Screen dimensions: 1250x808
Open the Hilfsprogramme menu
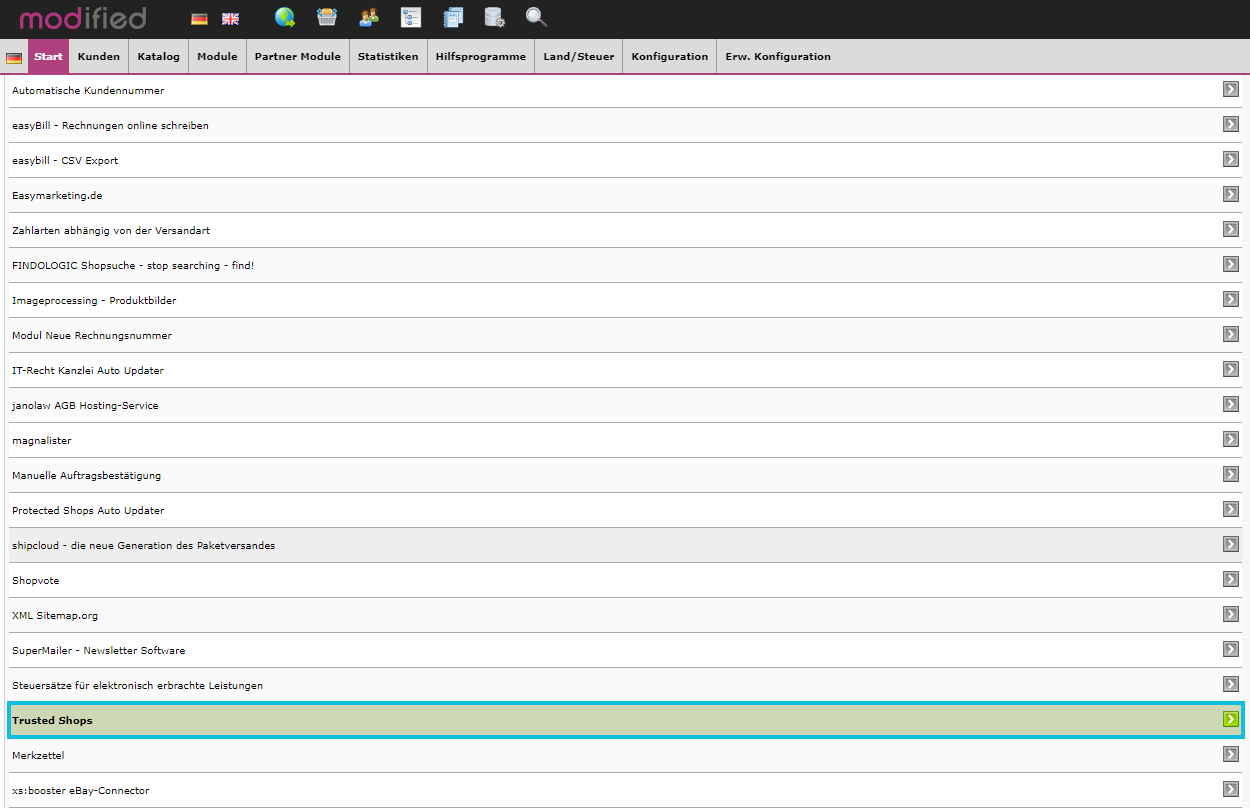pos(481,57)
